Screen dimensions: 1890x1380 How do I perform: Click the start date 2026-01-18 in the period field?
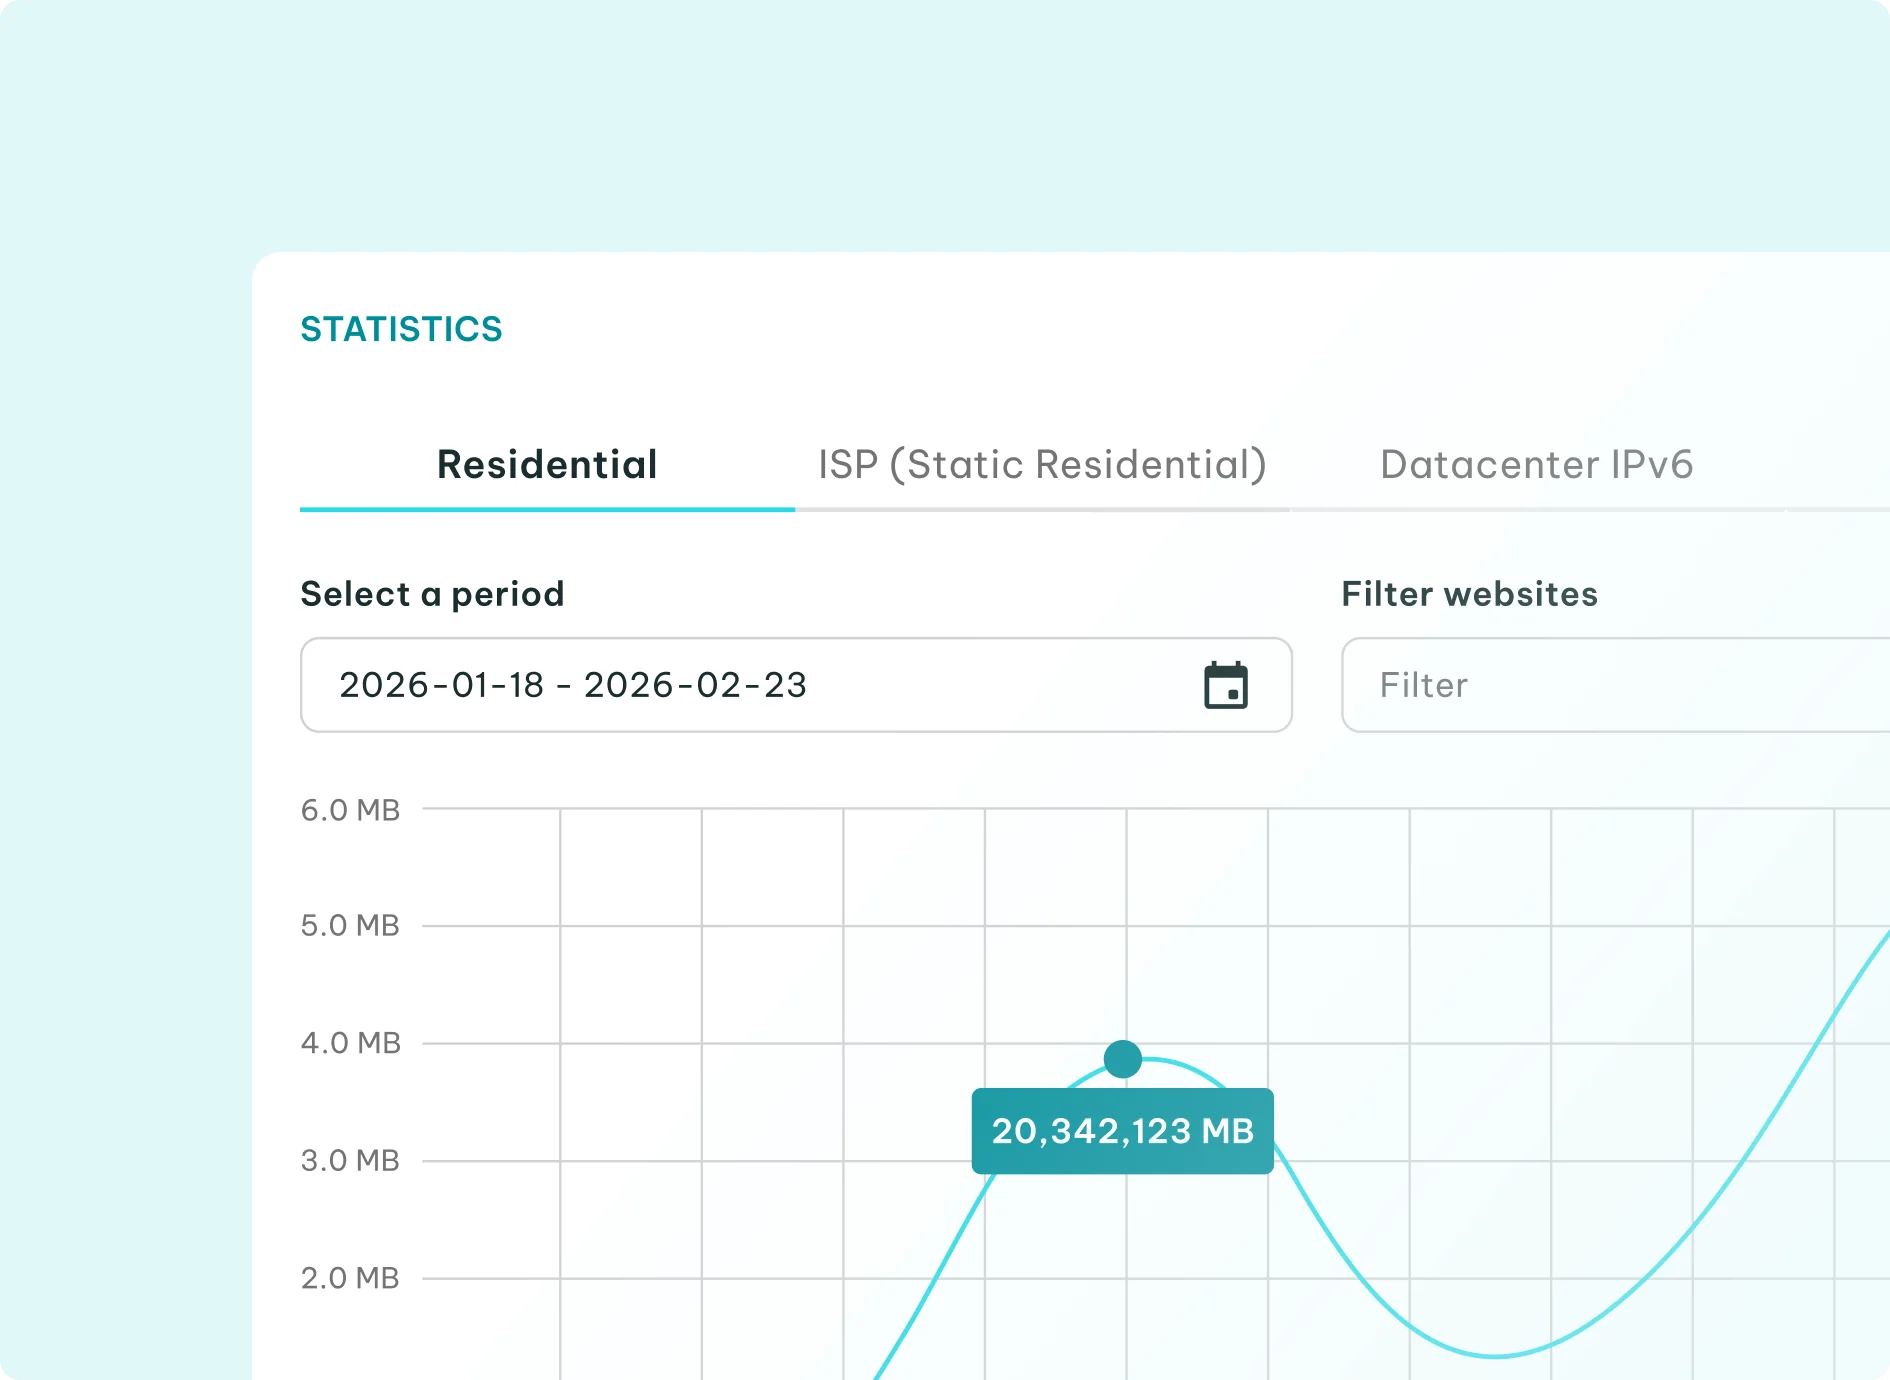point(441,685)
